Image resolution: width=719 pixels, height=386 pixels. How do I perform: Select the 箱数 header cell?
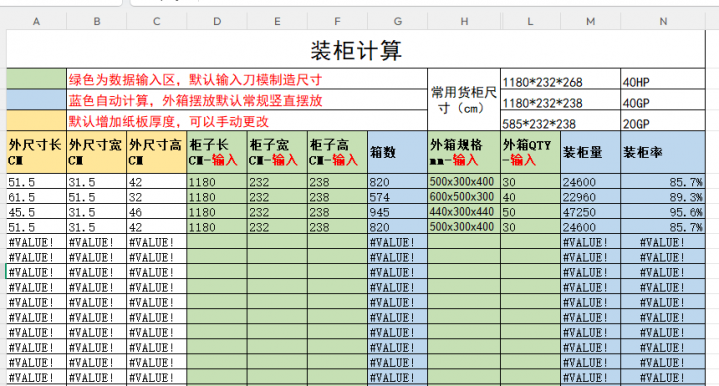point(398,152)
